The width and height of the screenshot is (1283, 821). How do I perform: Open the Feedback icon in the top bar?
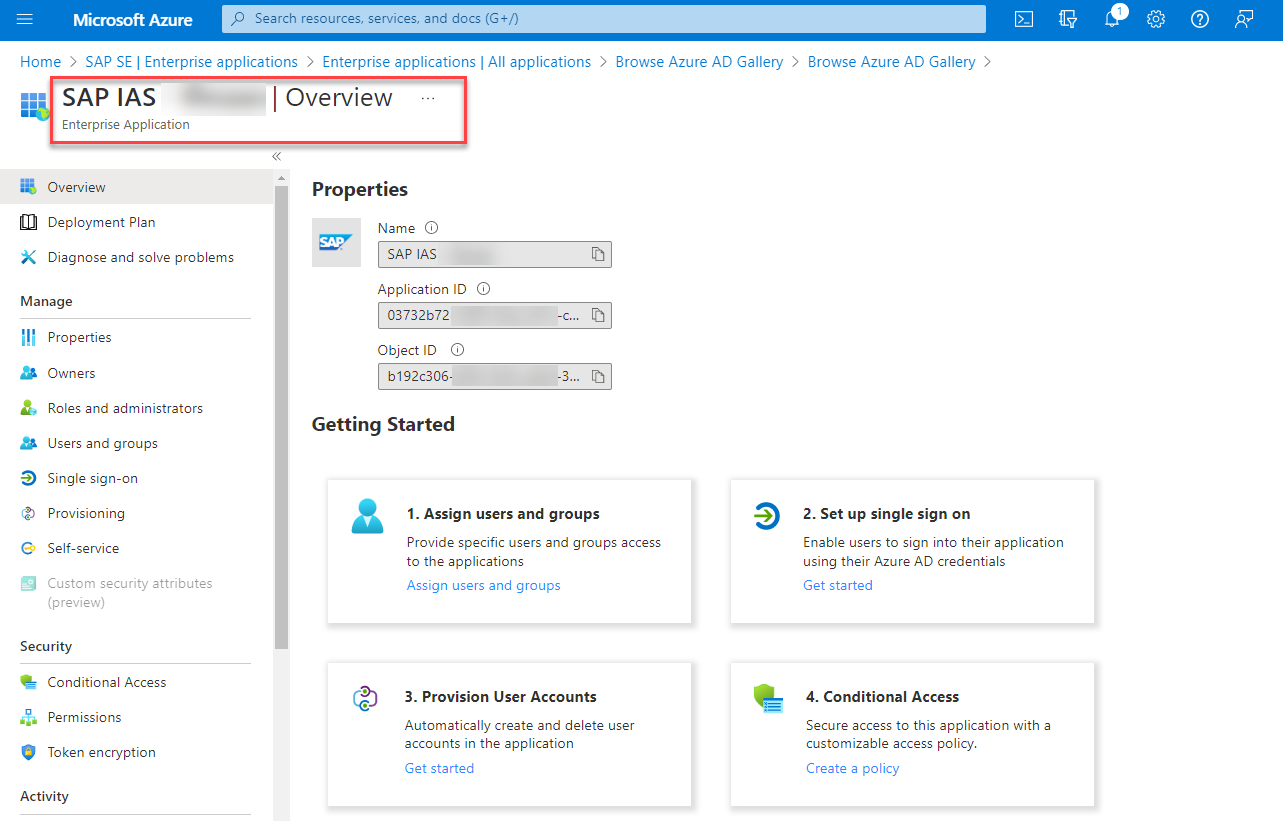coord(1244,19)
